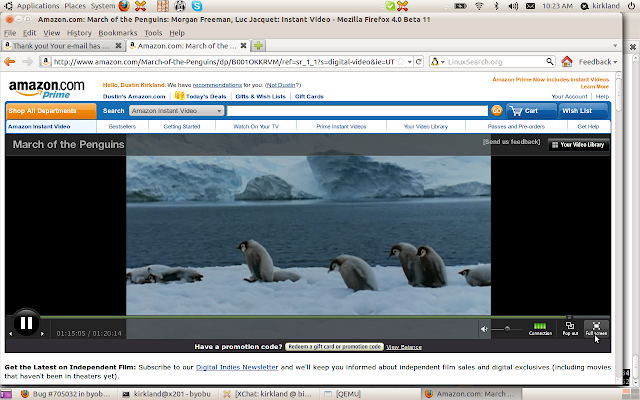Switch video to Full screen
Screen dimensions: 640x400
tap(596, 329)
